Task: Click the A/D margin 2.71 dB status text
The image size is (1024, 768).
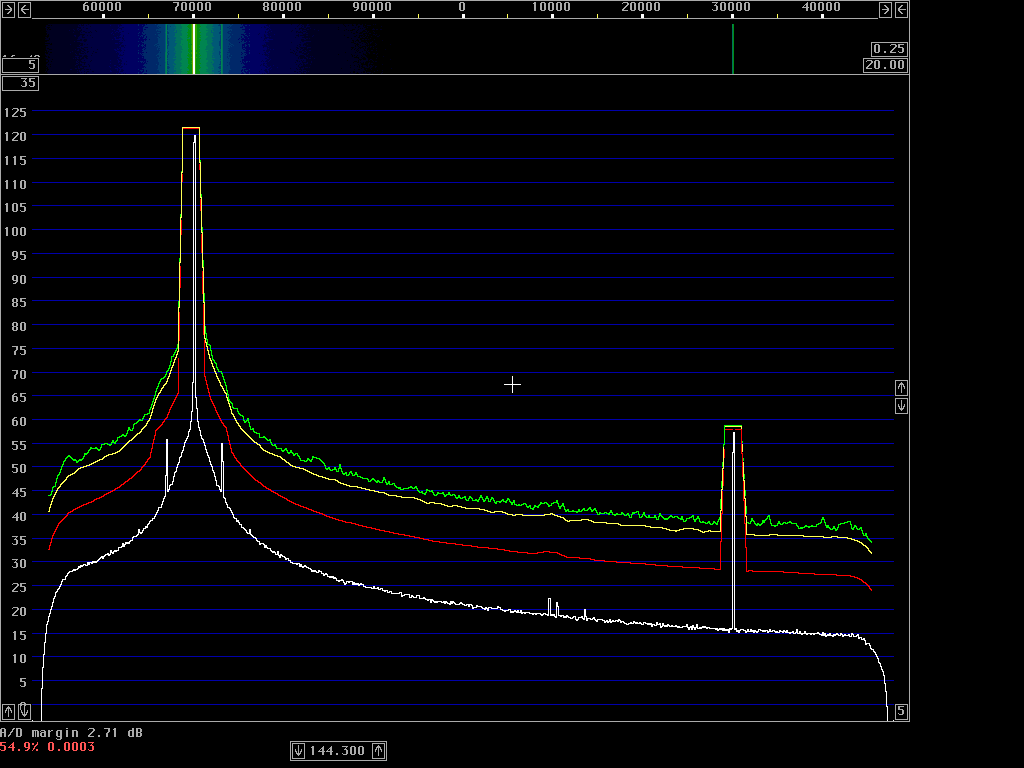Action: (71, 733)
